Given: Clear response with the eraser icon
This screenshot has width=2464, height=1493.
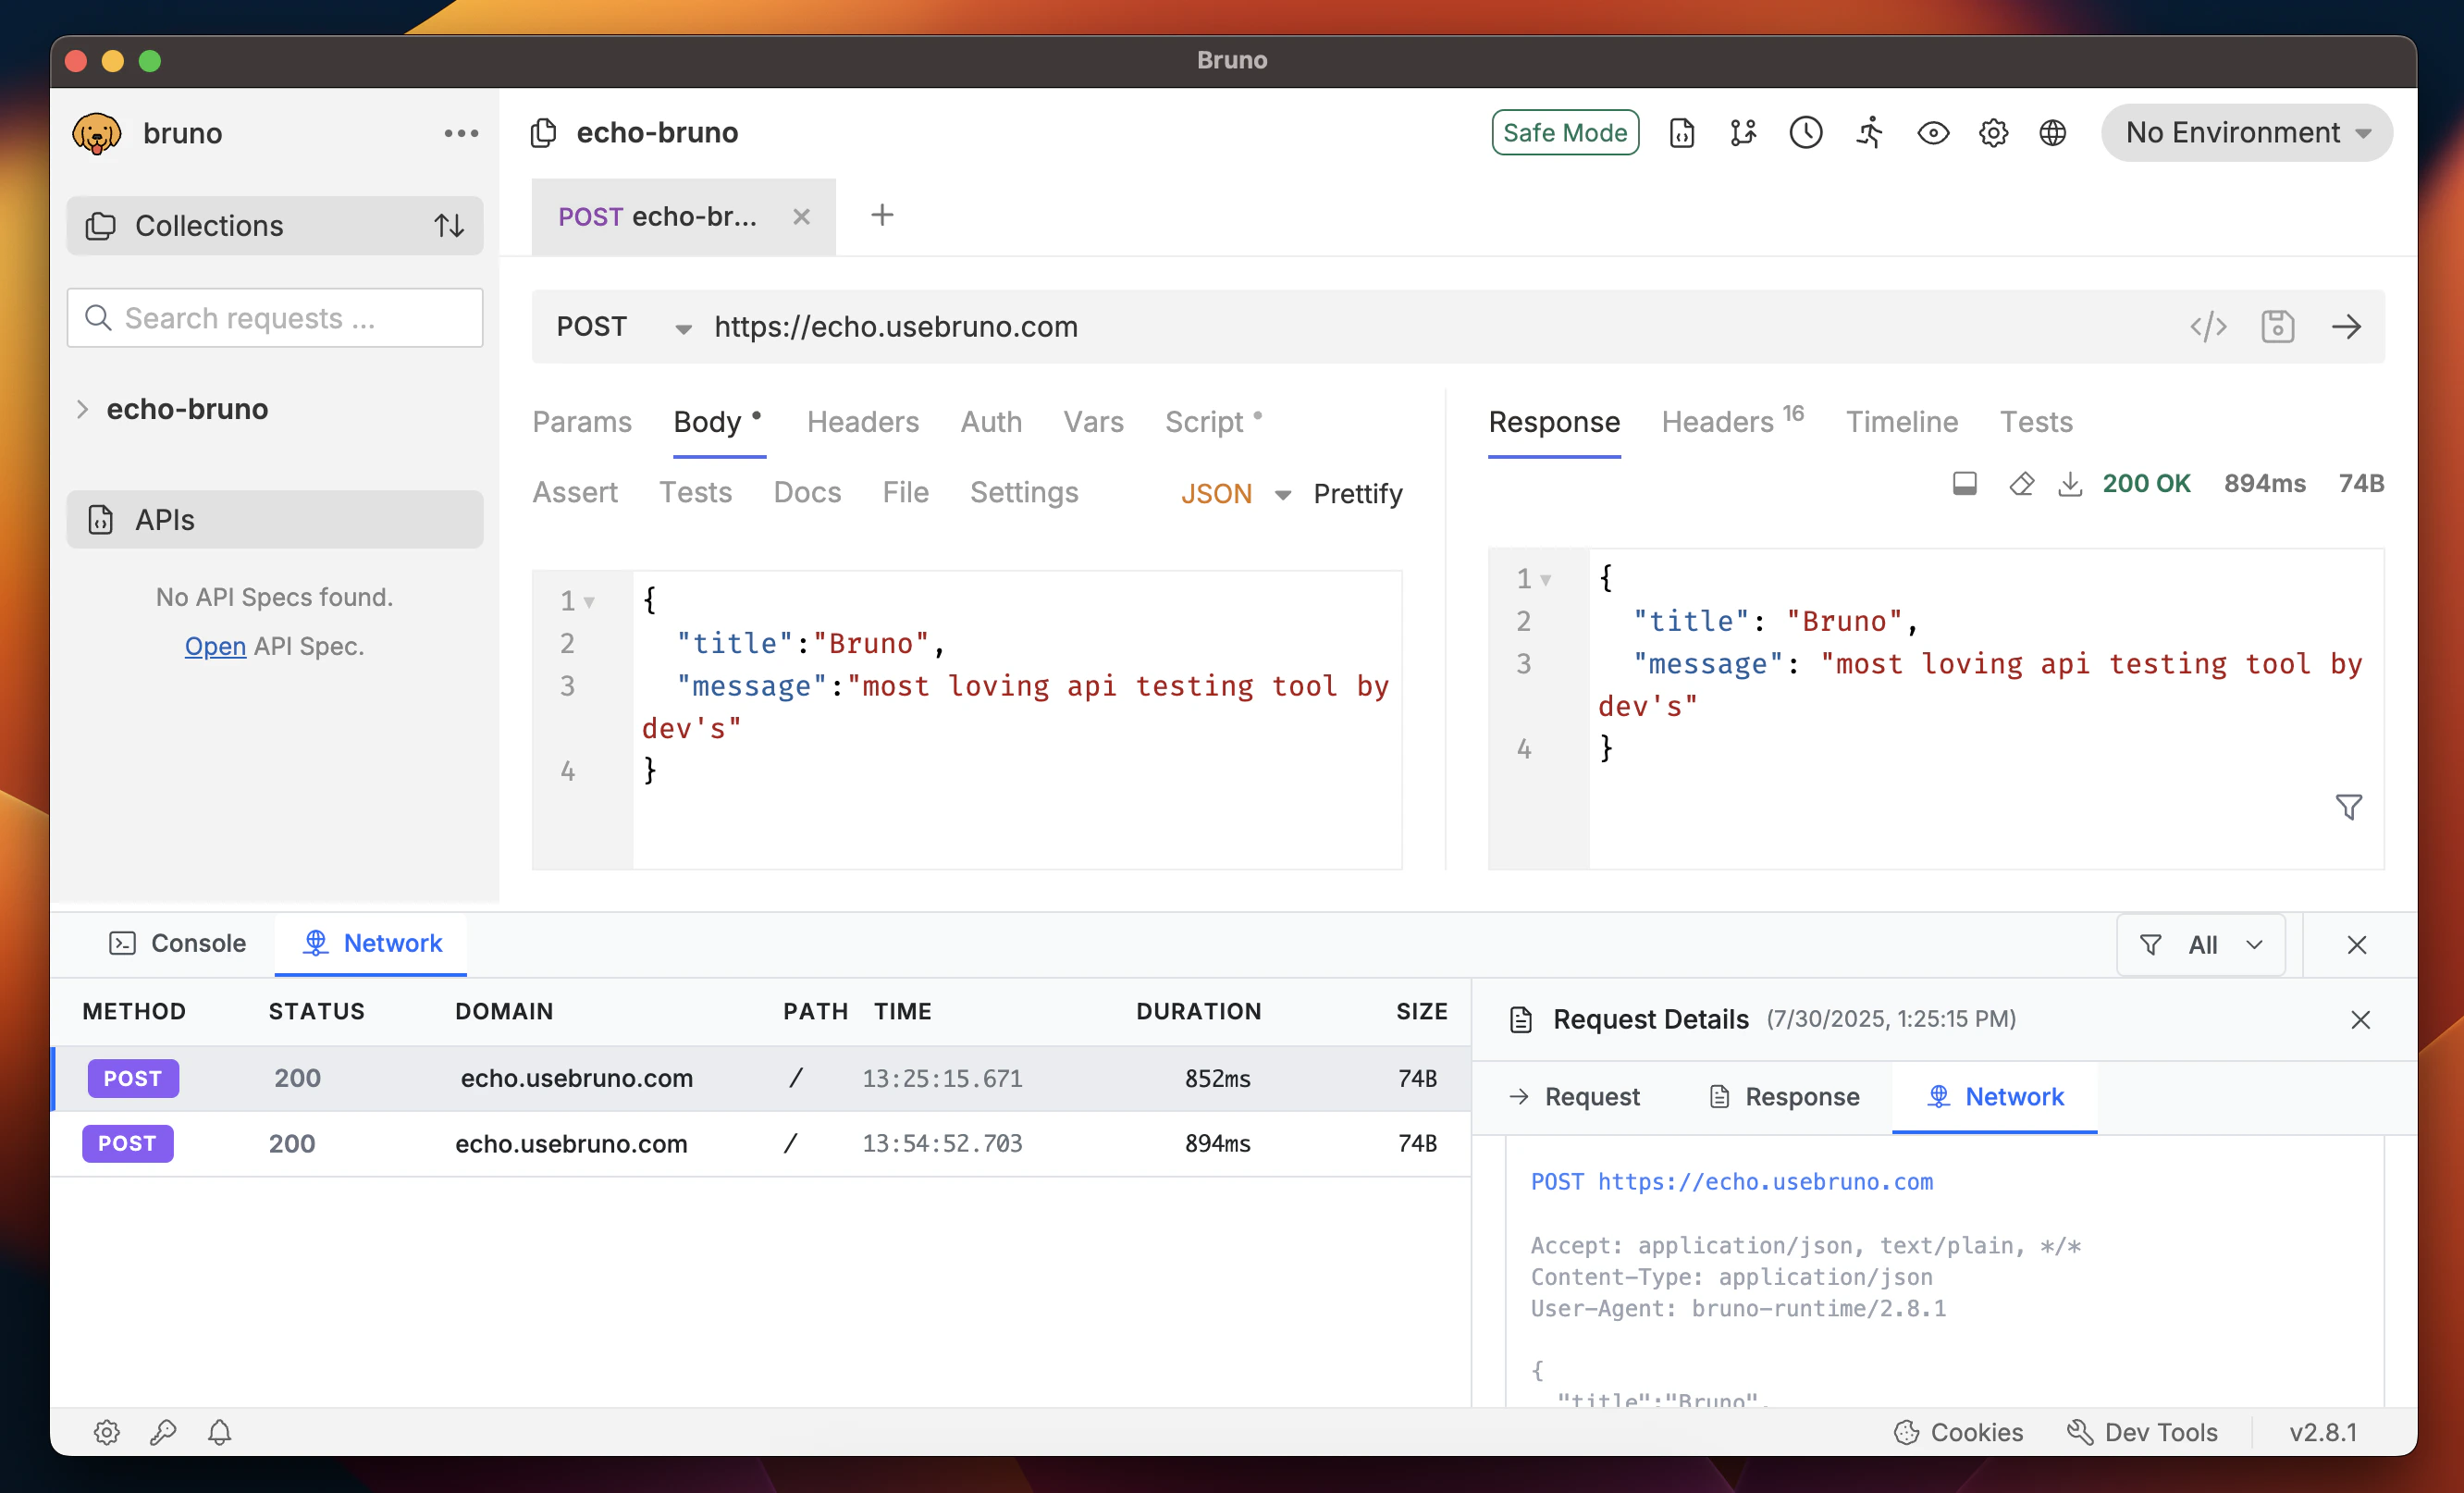Looking at the screenshot, I should [x=2021, y=484].
